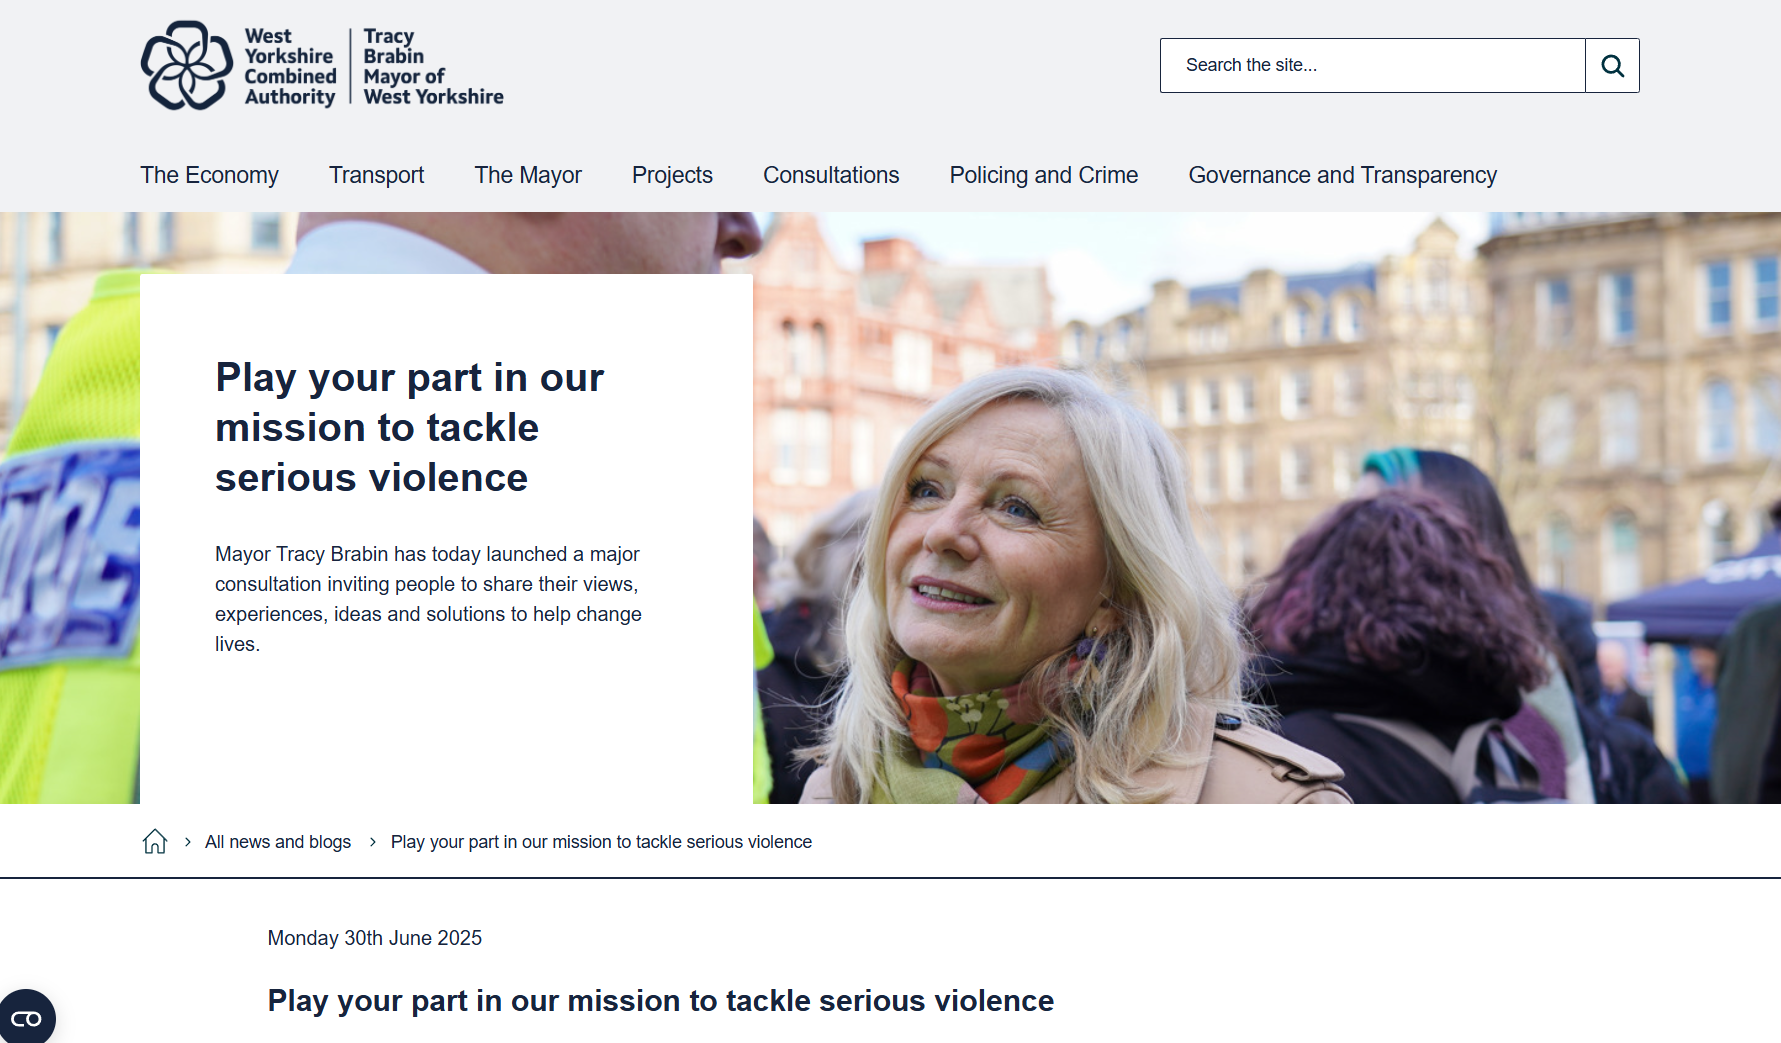
Task: Click the chevron after All news and blogs
Action: click(372, 842)
